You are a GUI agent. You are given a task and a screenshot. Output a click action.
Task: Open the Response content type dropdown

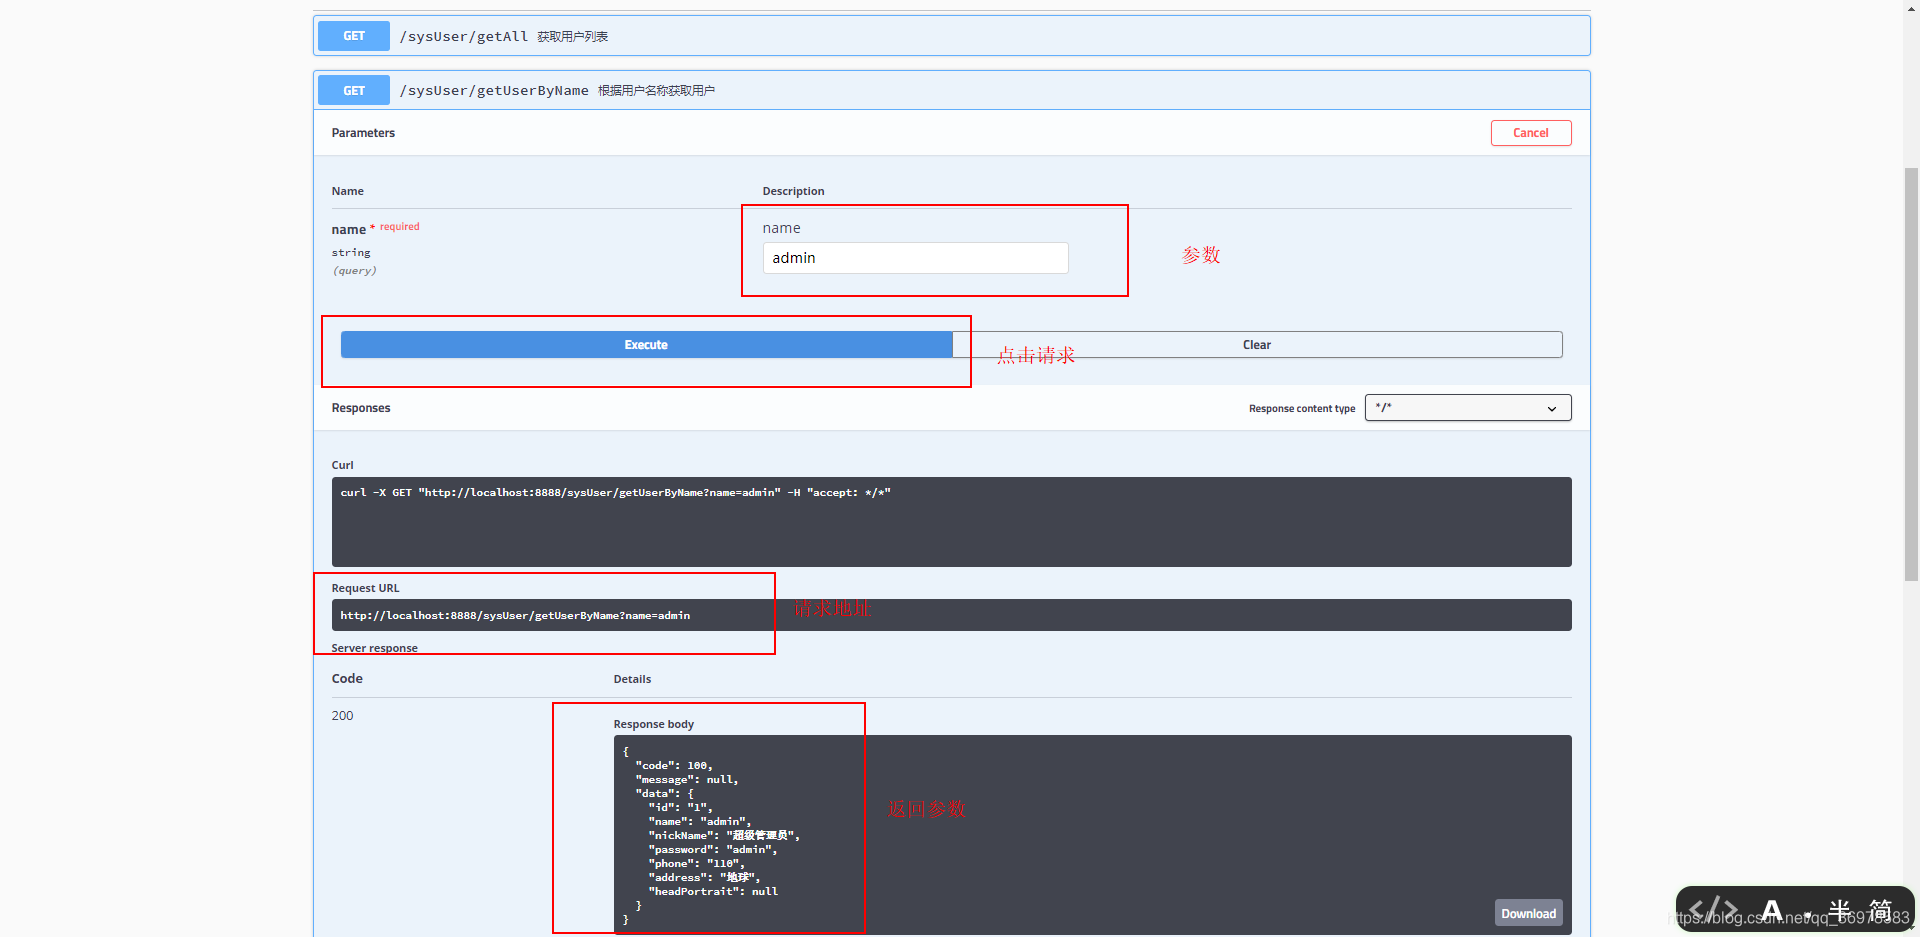click(x=1467, y=408)
